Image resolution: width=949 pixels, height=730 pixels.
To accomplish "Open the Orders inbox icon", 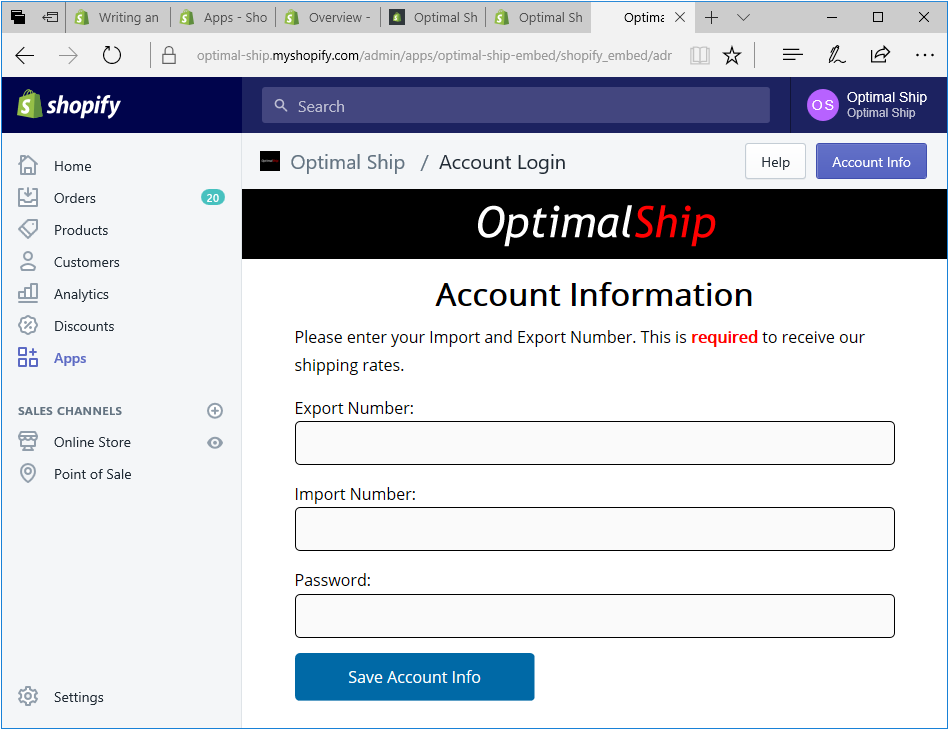I will coord(28,197).
